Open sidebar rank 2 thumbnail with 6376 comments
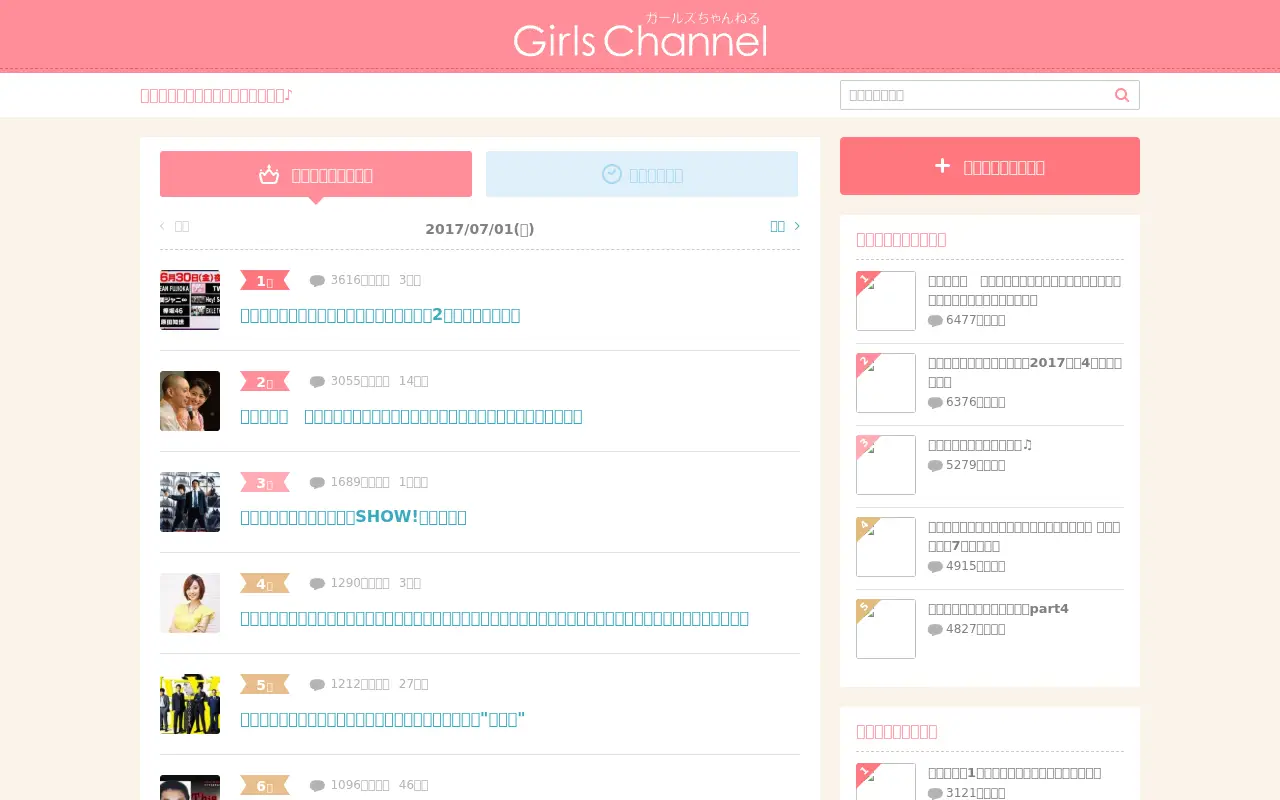The height and width of the screenshot is (800, 1280). 886,383
